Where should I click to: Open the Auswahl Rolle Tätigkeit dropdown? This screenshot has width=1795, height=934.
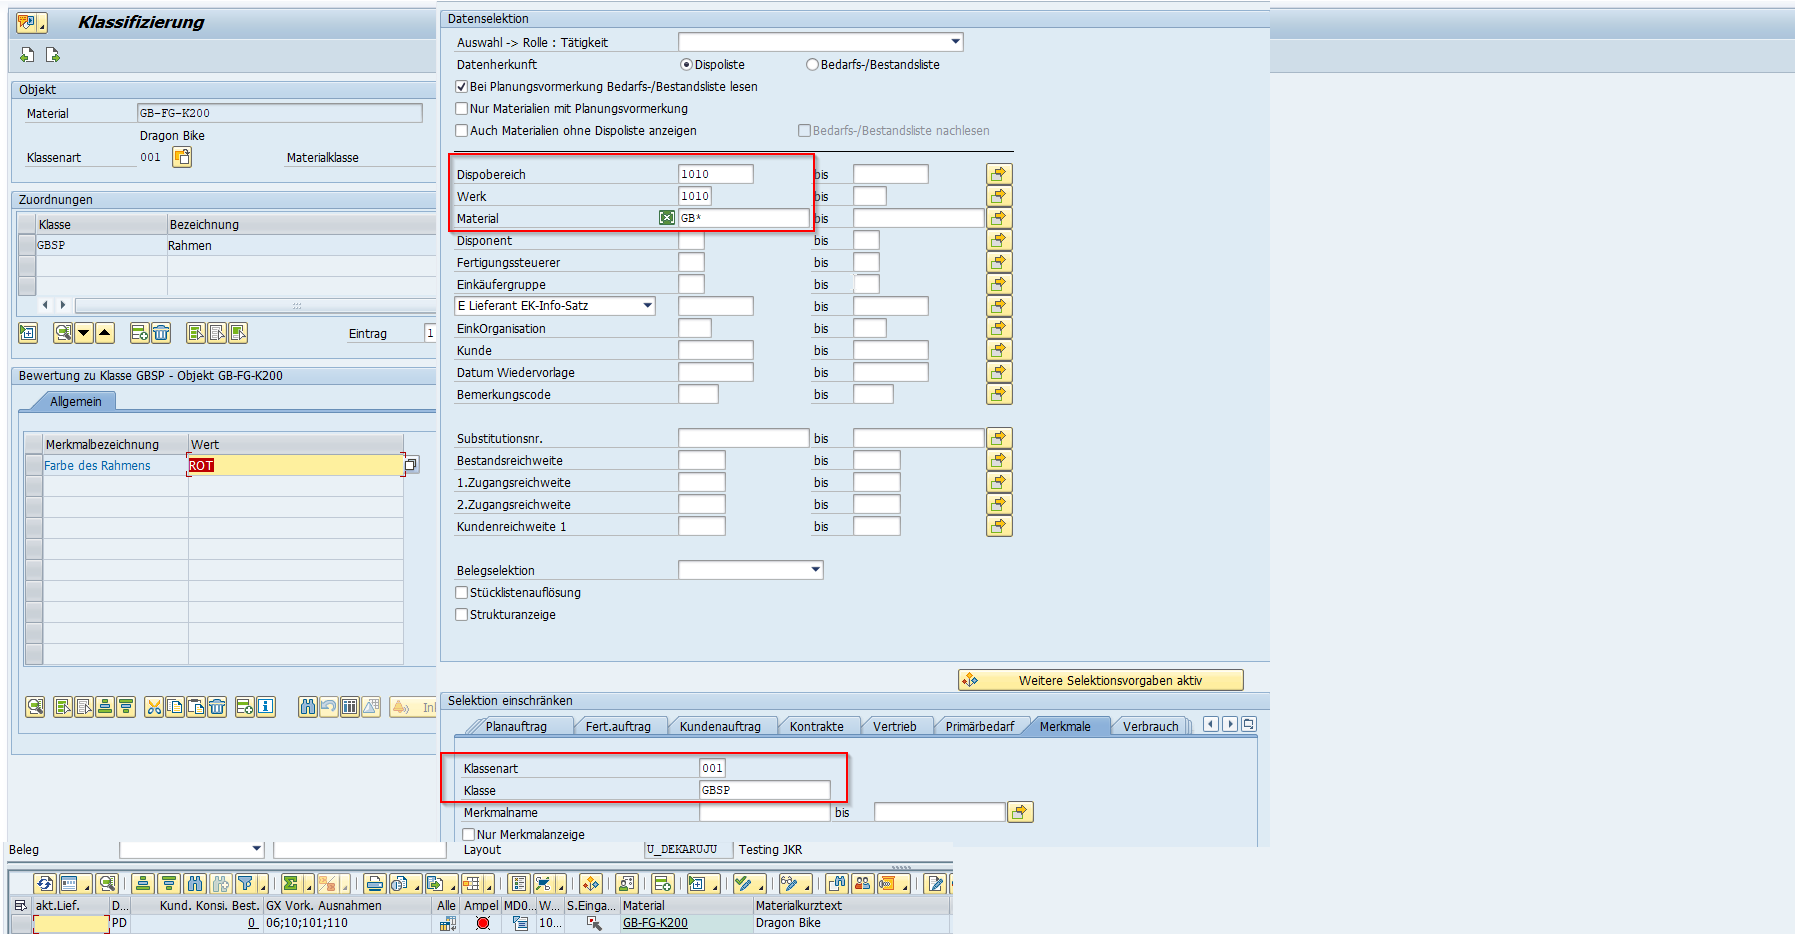[x=955, y=42]
